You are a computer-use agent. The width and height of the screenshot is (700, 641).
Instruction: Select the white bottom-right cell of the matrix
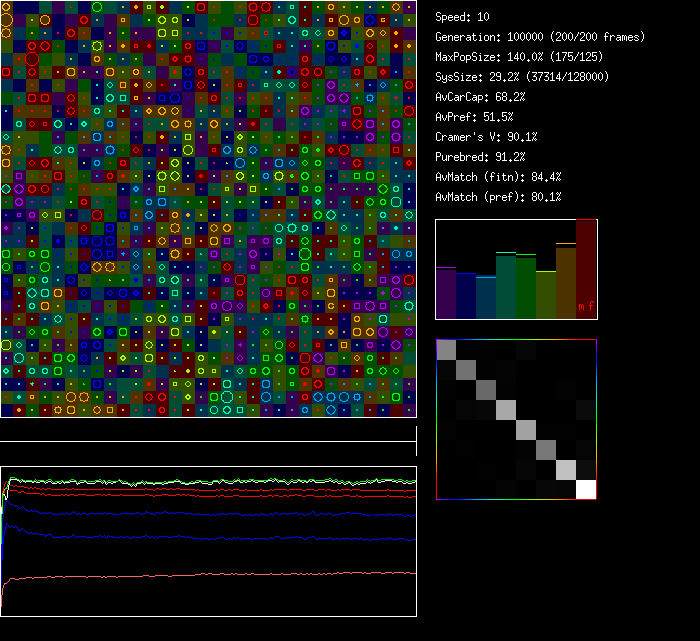586,489
